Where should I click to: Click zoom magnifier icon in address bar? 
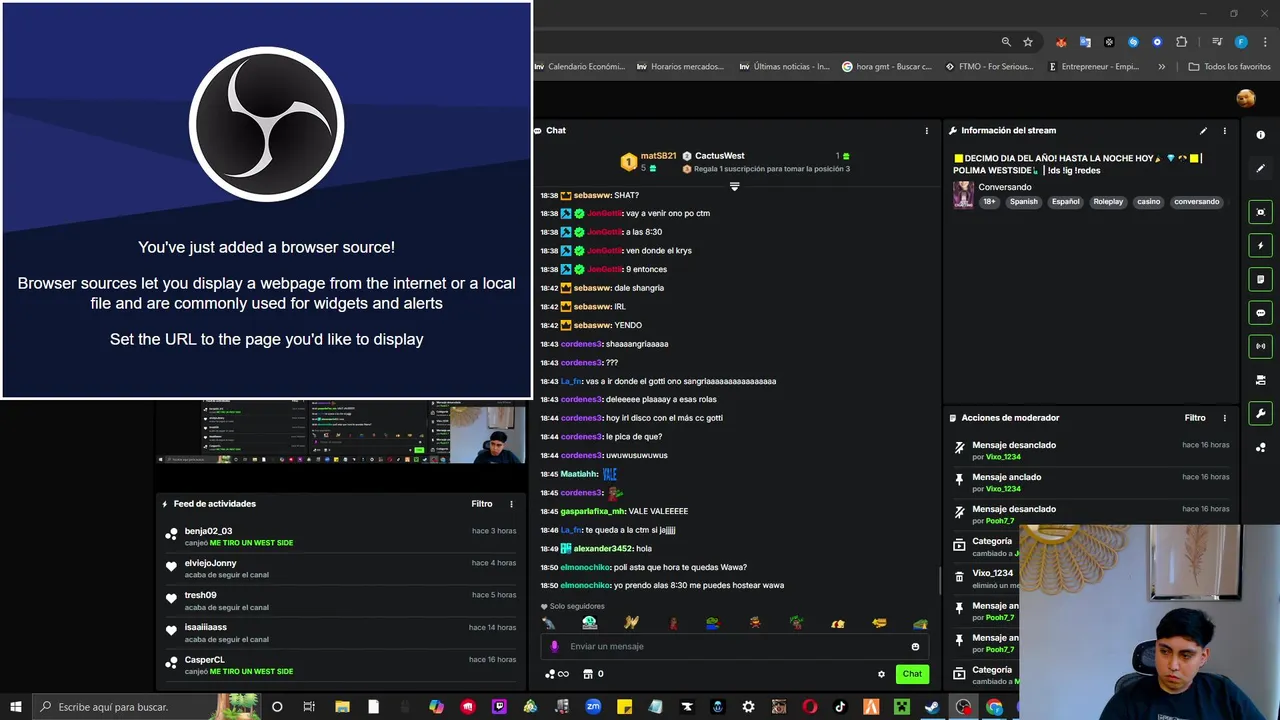1006,42
